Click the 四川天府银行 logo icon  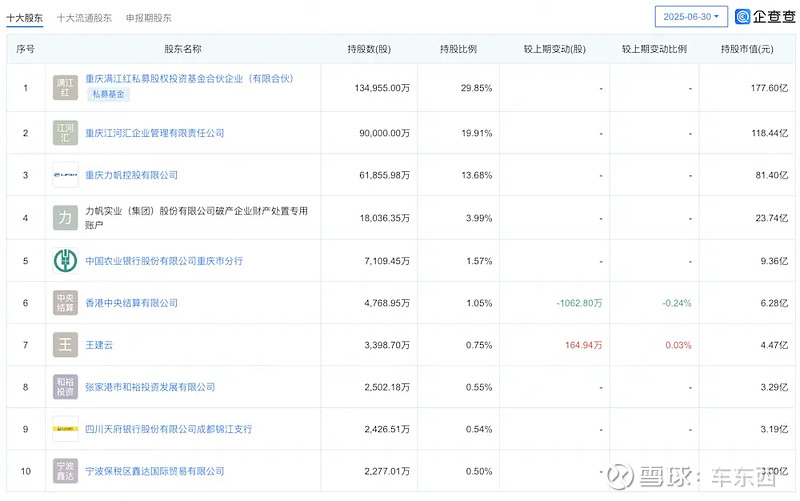click(x=65, y=429)
